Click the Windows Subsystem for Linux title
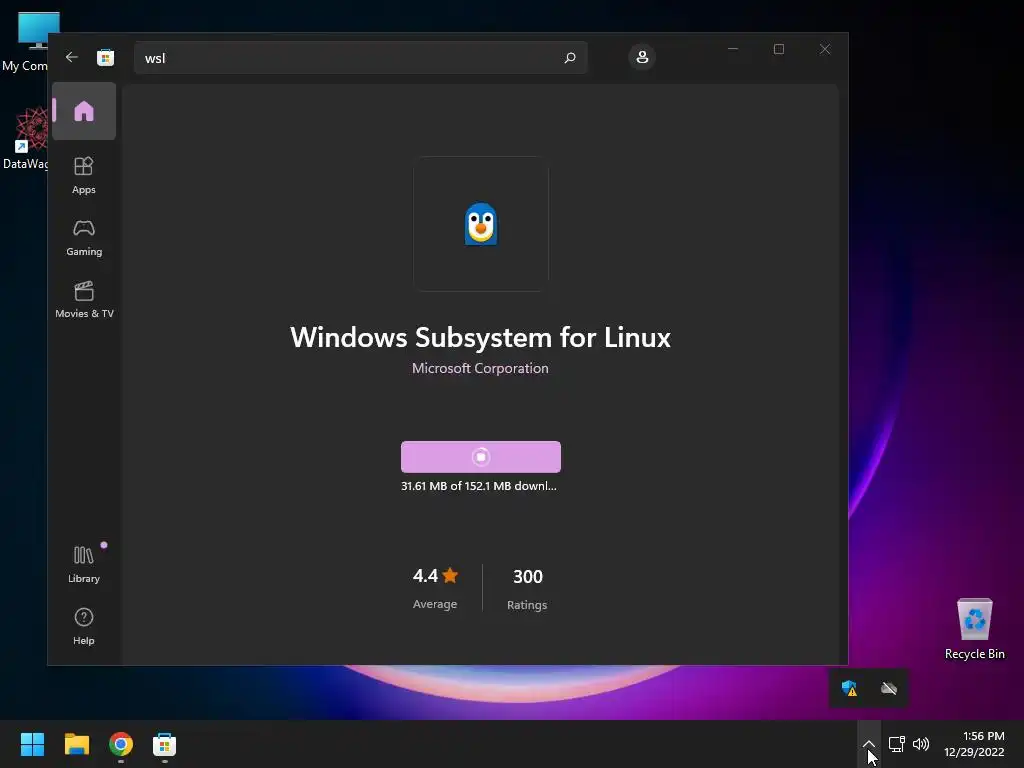Screen dimensions: 1024x768 coord(480,338)
